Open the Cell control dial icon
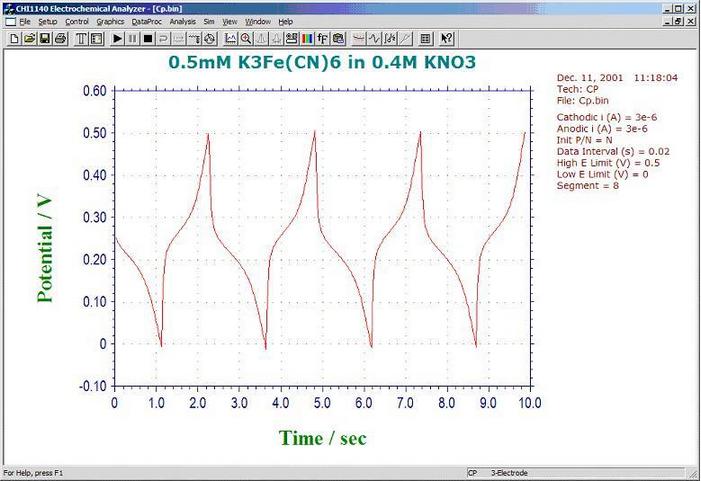The height and width of the screenshot is (481, 701). 209,39
